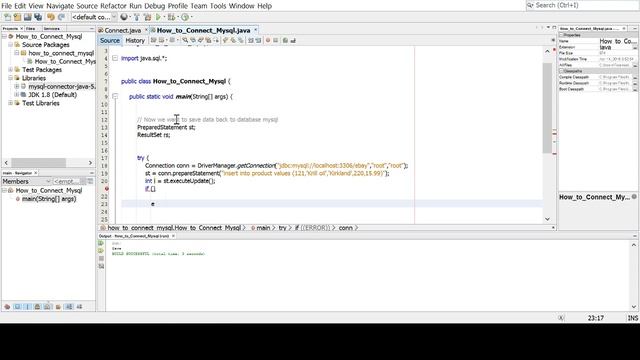Screen dimensions: 640x360
Task: Switch to the Connect.java editor tab
Action: click(122, 30)
